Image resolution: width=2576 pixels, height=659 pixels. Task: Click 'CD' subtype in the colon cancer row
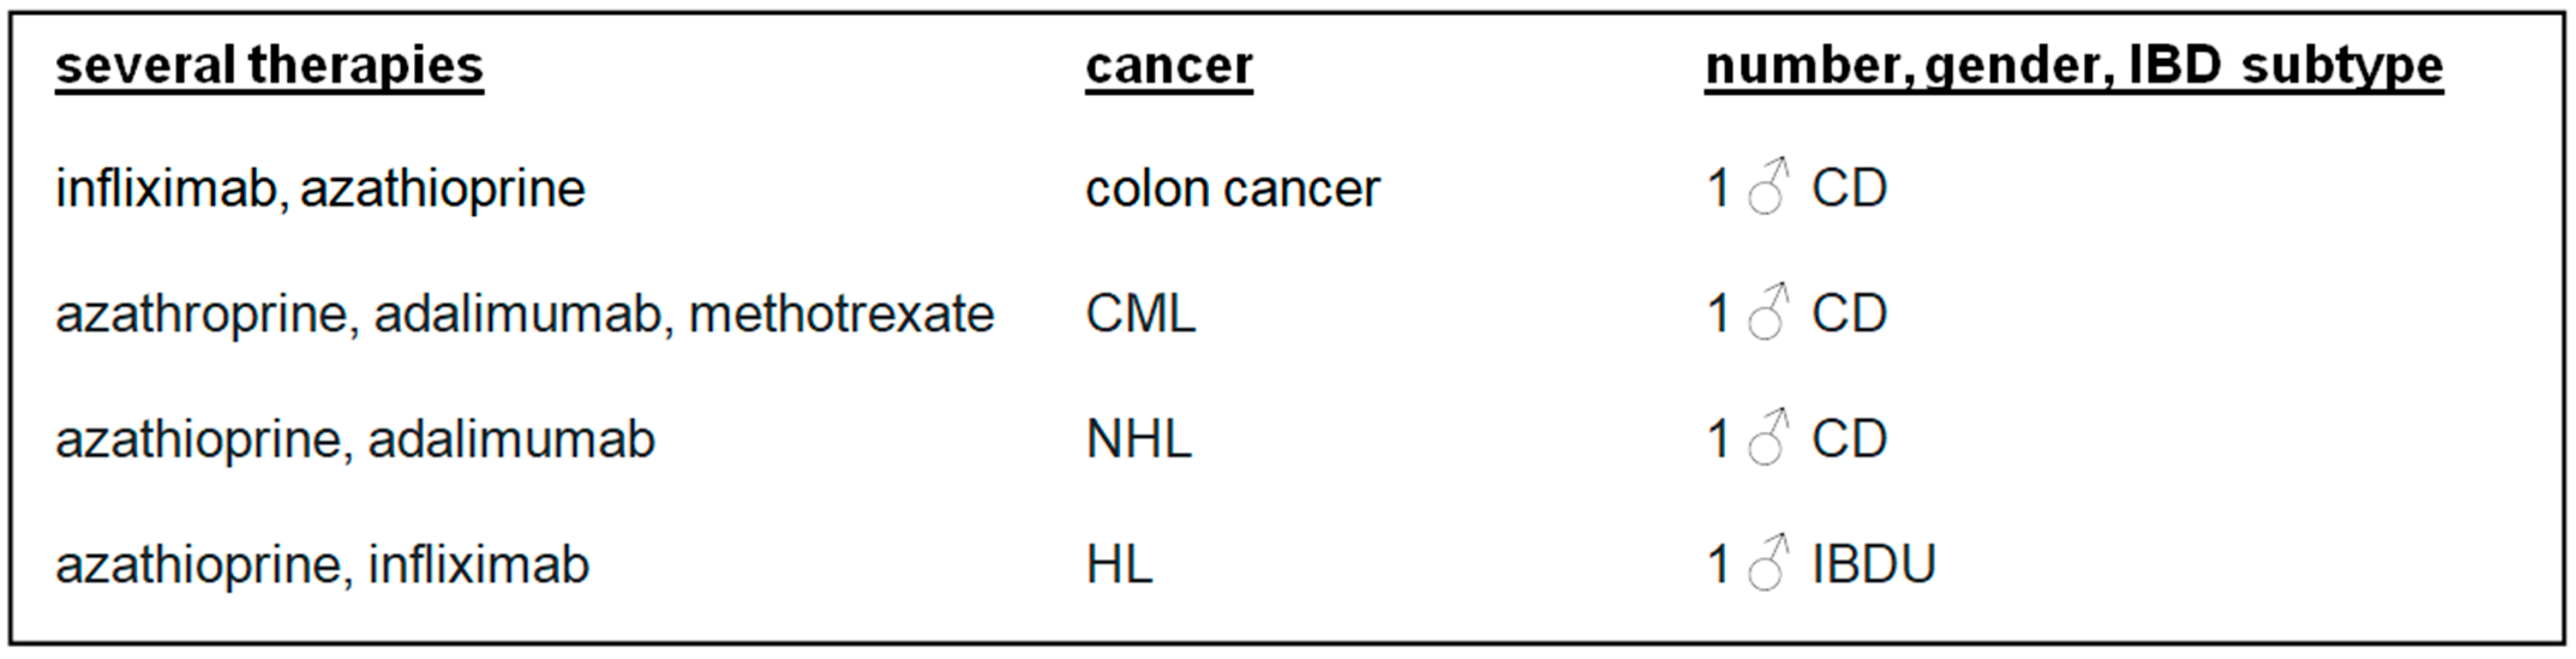click(1849, 189)
